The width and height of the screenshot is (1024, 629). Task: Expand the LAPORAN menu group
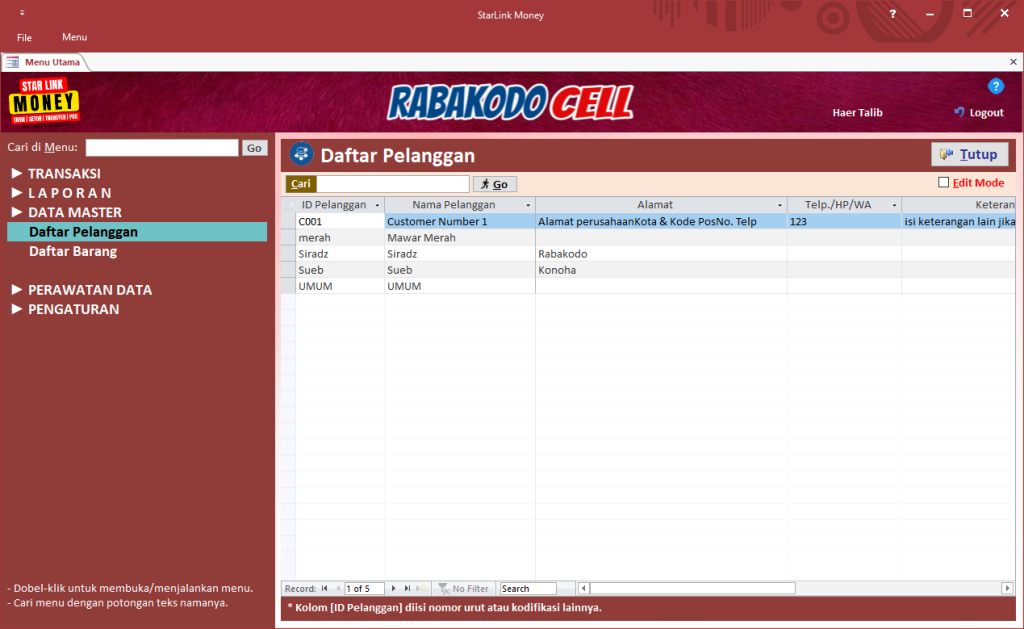click(17, 193)
